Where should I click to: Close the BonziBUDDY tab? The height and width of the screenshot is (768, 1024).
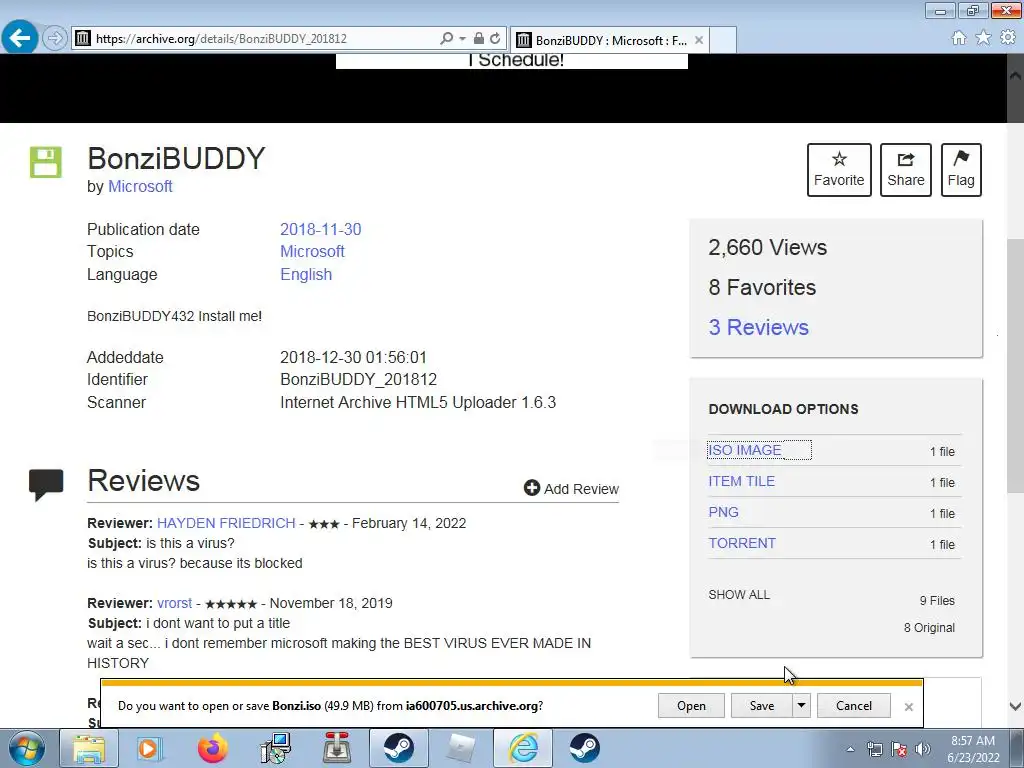click(x=699, y=40)
